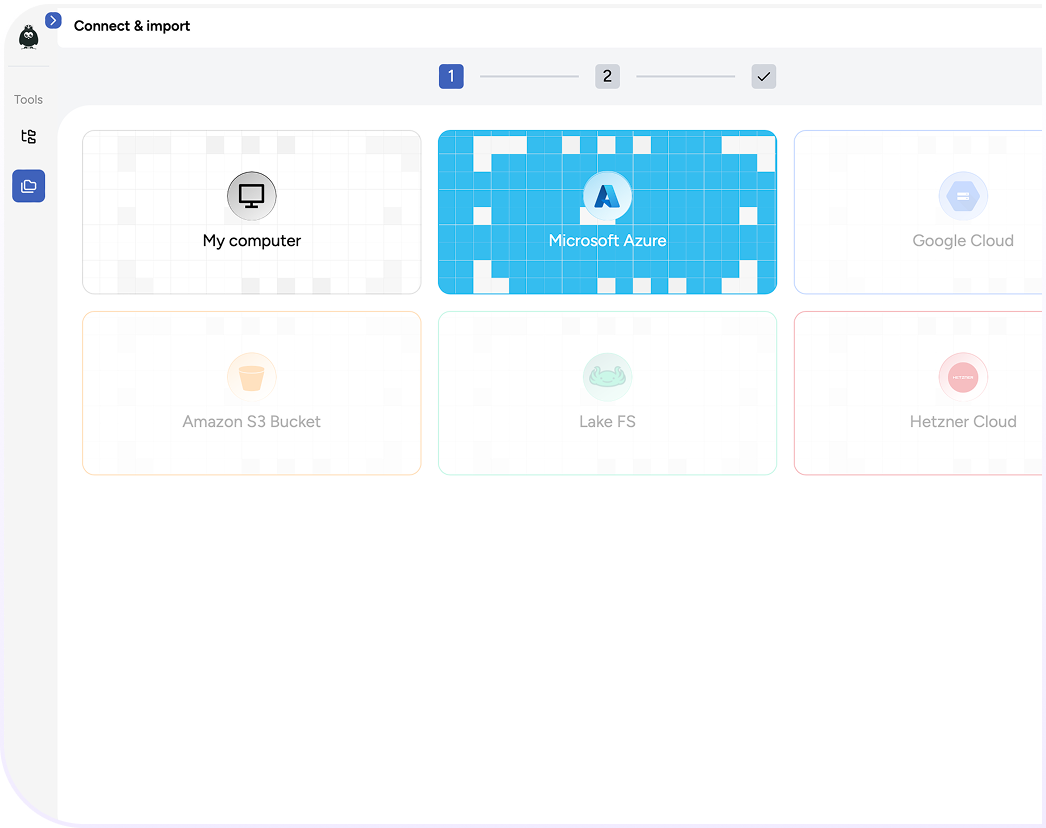The image size is (1046, 828).
Task: Choose Microsoft Azure as the data source
Action: pyautogui.click(x=607, y=212)
